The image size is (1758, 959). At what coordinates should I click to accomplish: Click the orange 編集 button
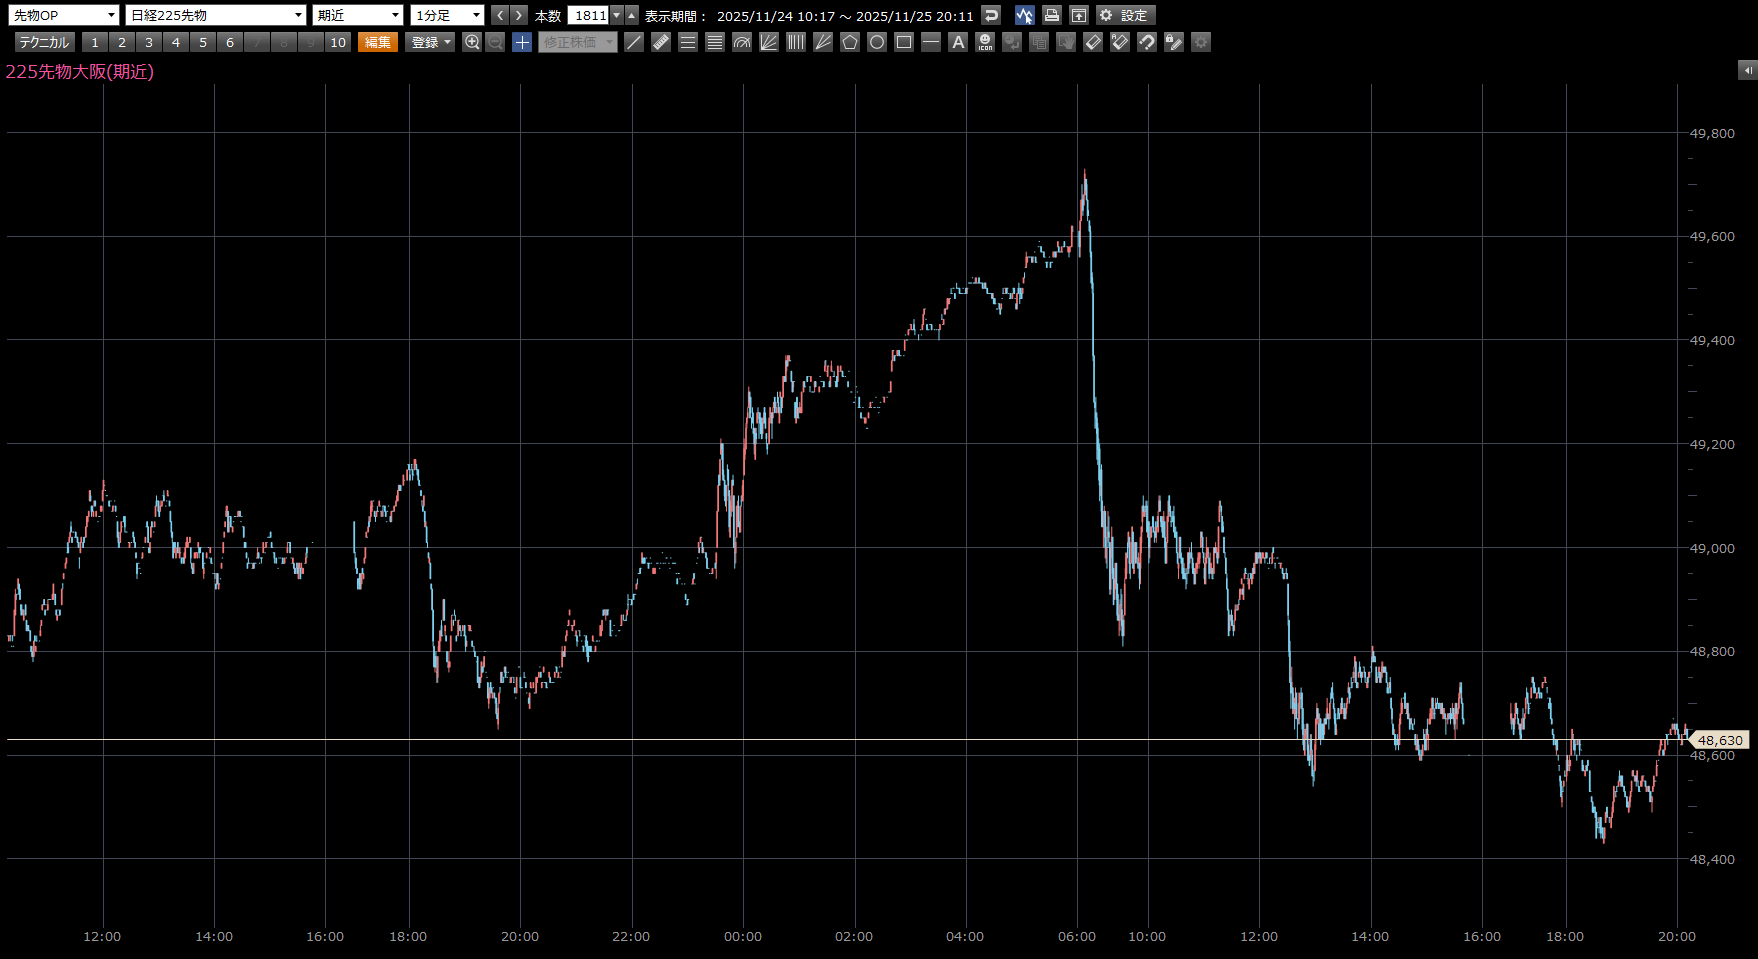378,42
